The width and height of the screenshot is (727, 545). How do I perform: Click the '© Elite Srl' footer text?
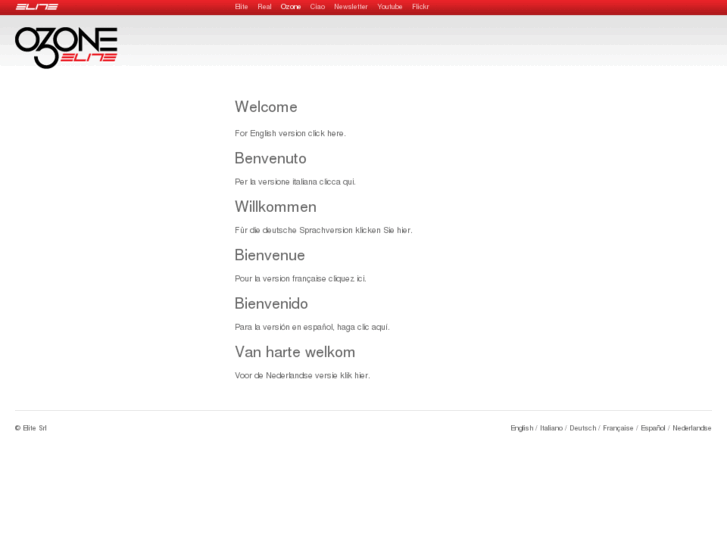click(x=31, y=428)
